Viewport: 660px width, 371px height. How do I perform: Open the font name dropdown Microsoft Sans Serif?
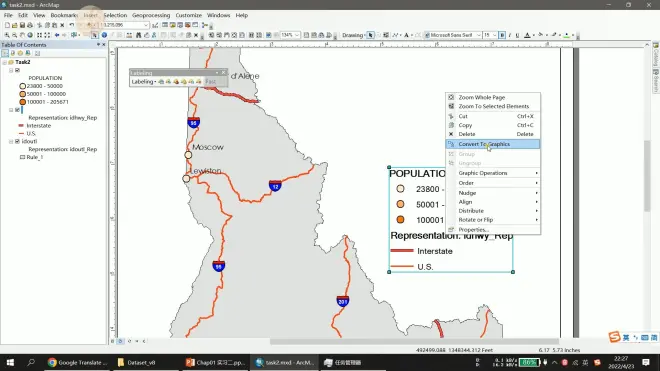pyautogui.click(x=452, y=35)
